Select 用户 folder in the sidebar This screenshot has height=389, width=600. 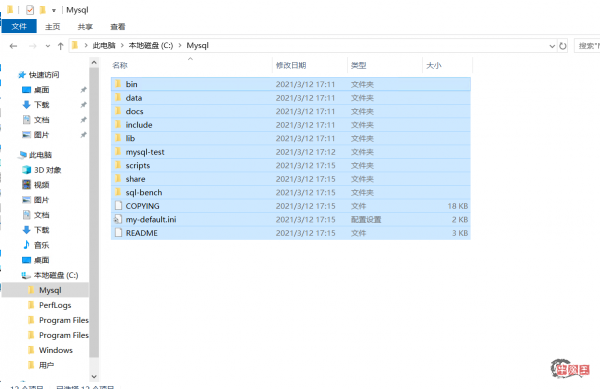click(x=46, y=365)
